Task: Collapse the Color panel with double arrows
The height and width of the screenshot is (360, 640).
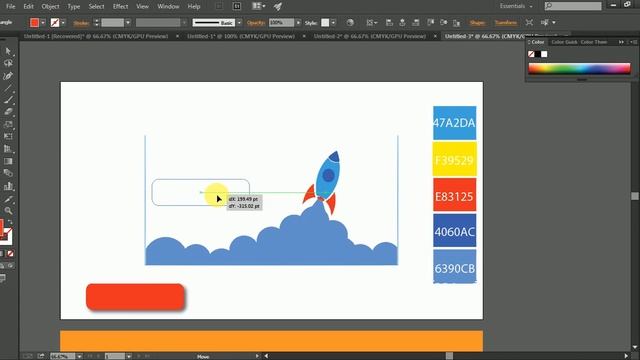Action: pyautogui.click(x=621, y=42)
